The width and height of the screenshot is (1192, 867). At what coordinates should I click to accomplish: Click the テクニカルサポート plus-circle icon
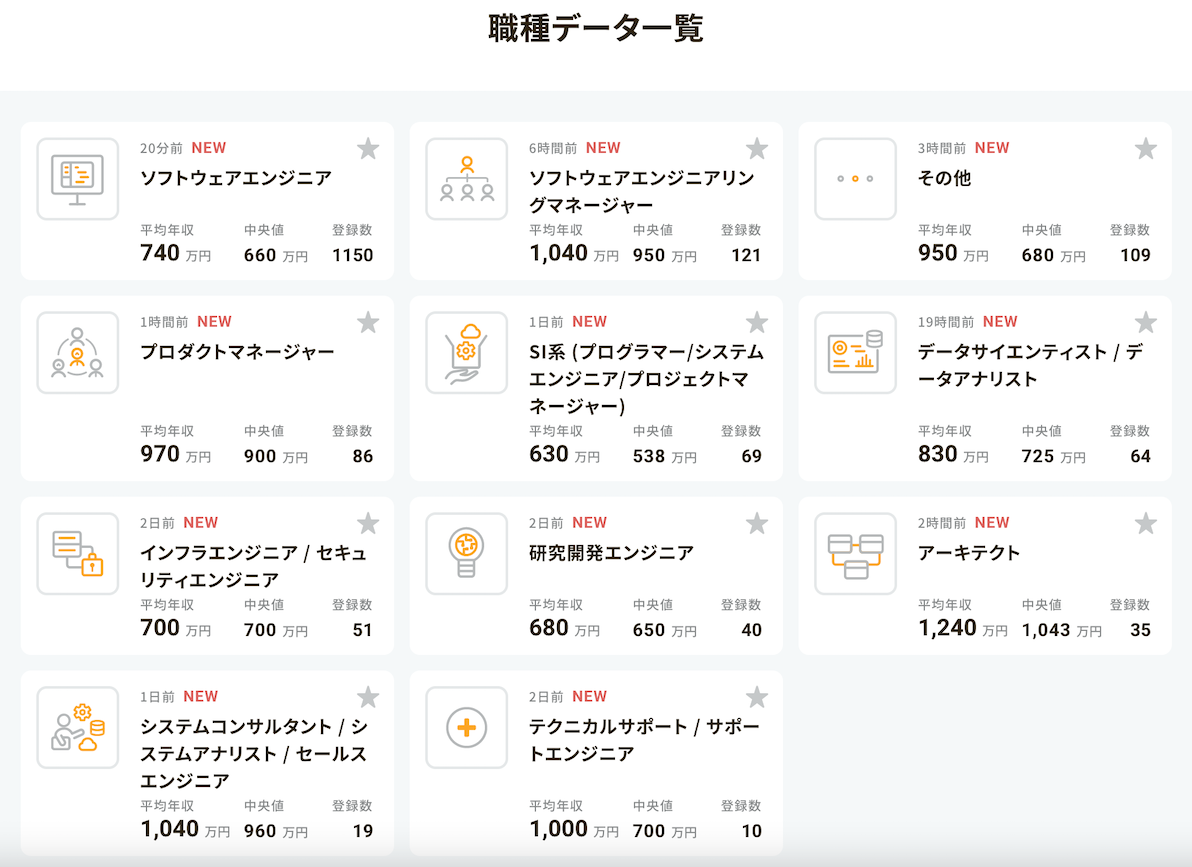(x=466, y=728)
